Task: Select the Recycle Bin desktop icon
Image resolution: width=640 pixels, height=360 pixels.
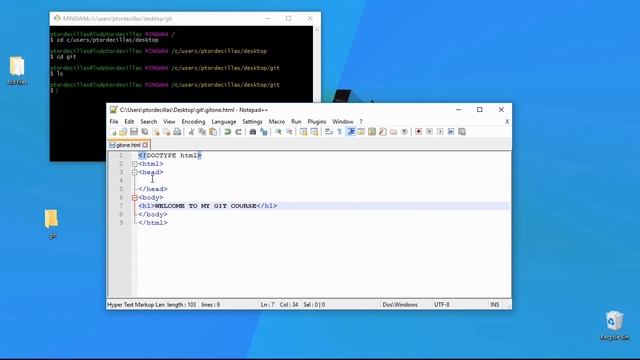Action: pyautogui.click(x=615, y=325)
